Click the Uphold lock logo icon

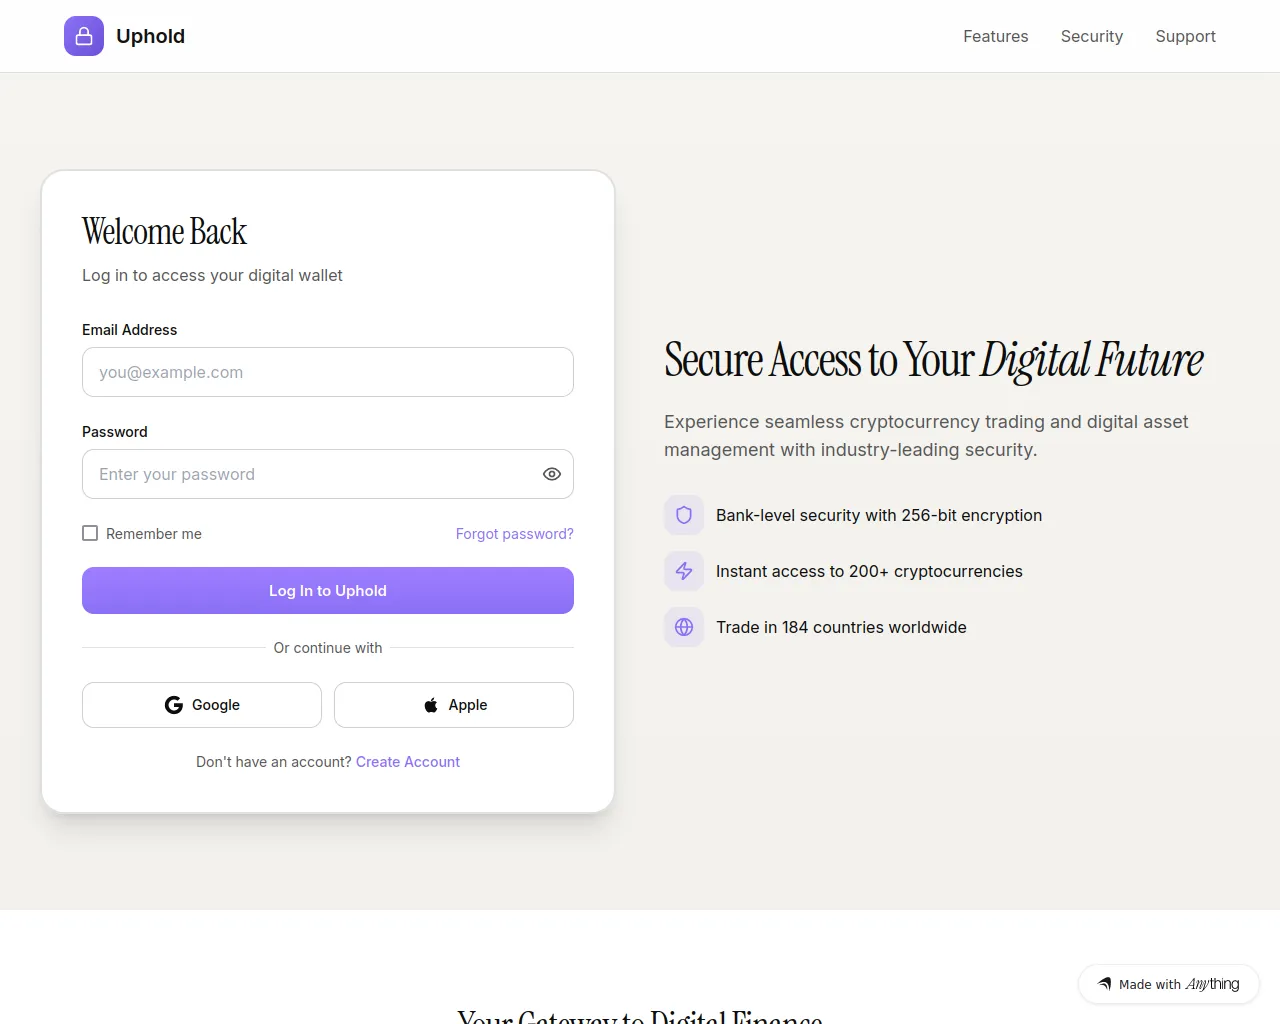coord(84,36)
